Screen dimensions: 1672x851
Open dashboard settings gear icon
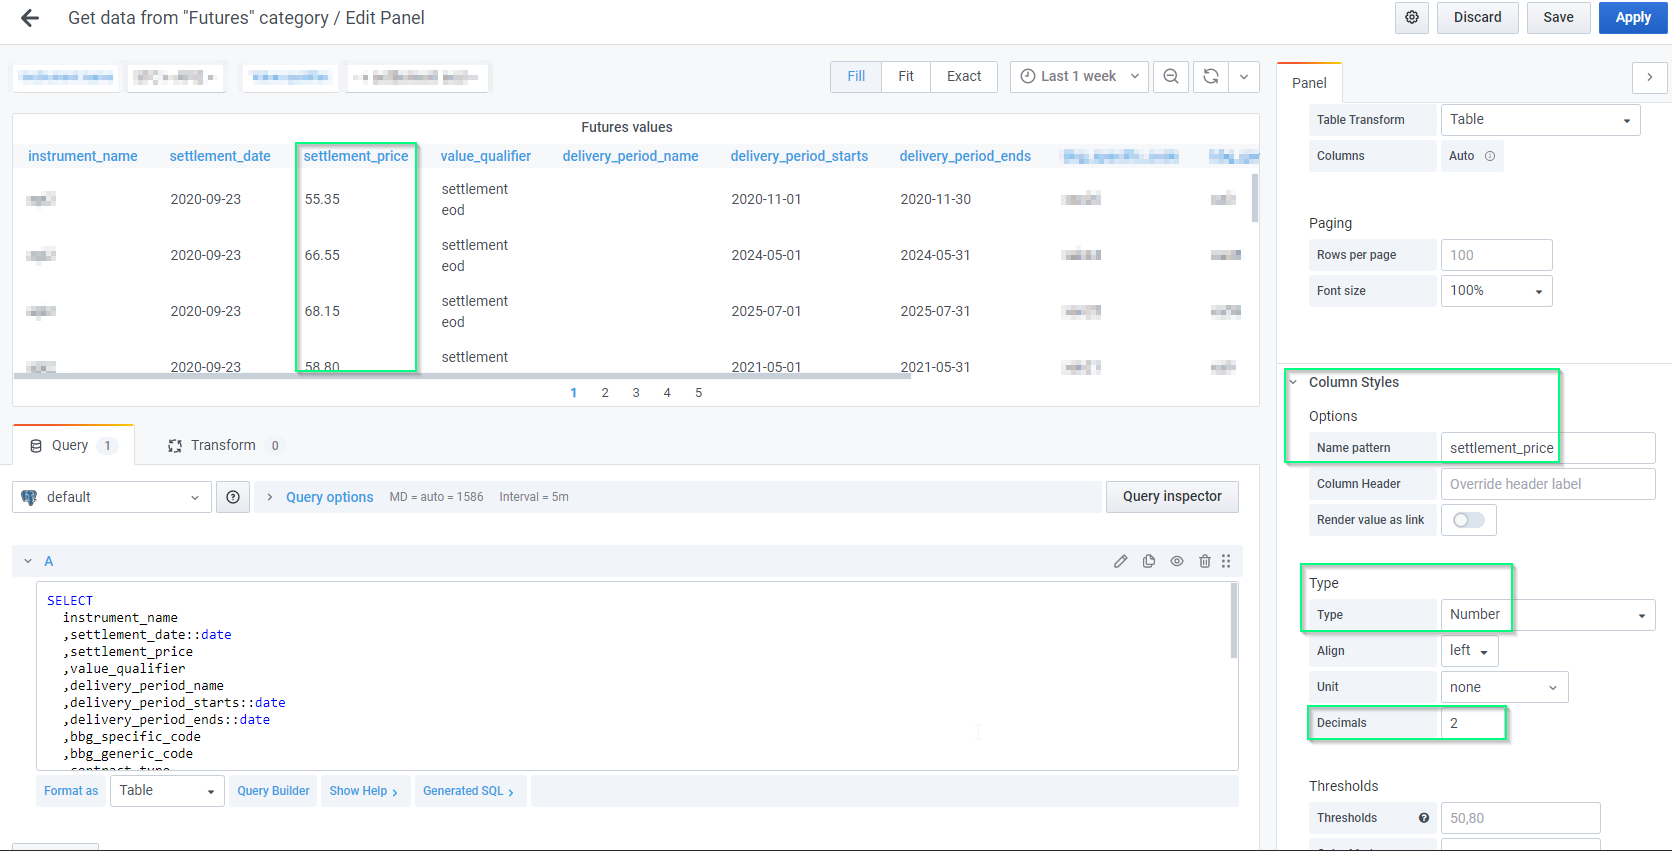pyautogui.click(x=1412, y=18)
